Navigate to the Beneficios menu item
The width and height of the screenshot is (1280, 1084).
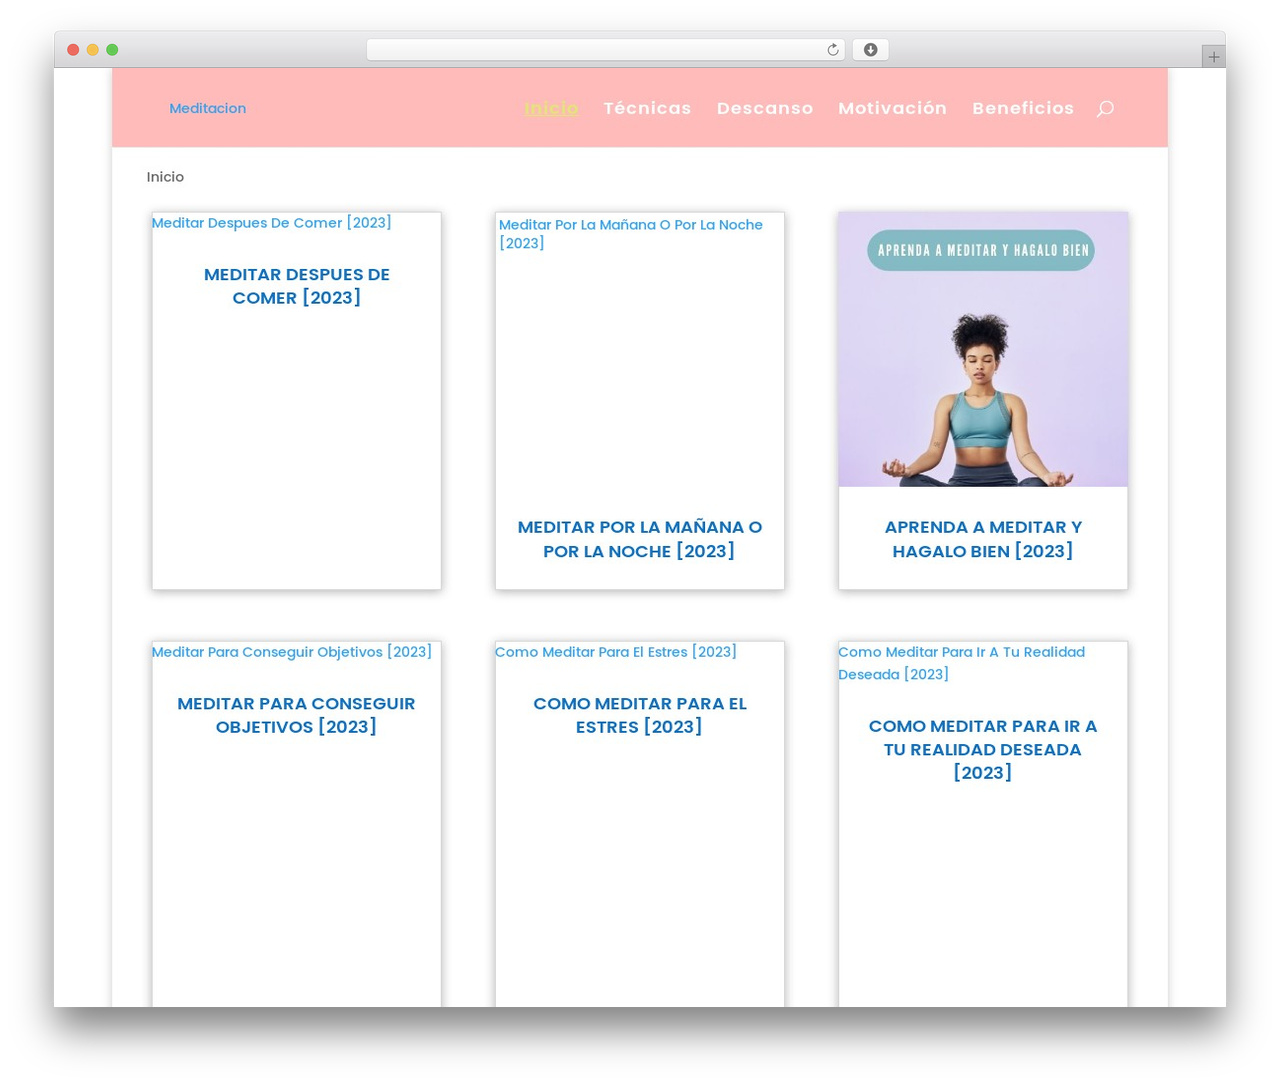coord(1023,108)
